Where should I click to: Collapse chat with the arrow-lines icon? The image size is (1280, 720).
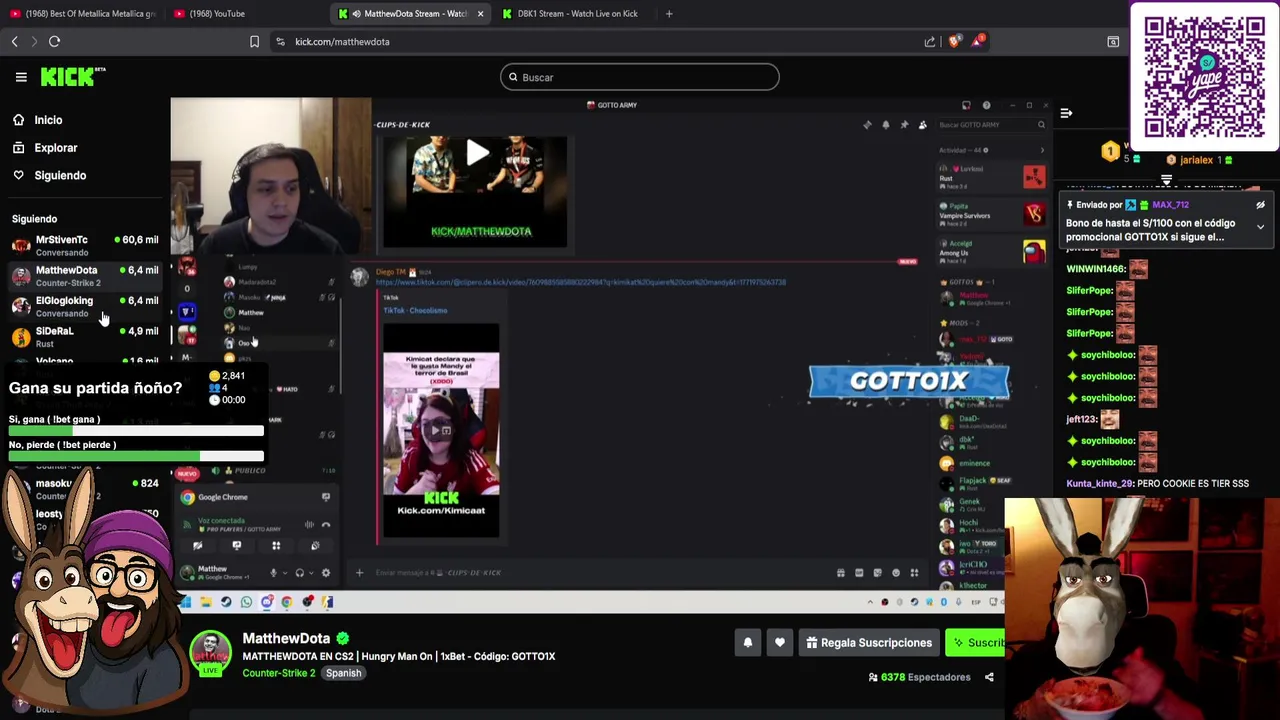1066,113
